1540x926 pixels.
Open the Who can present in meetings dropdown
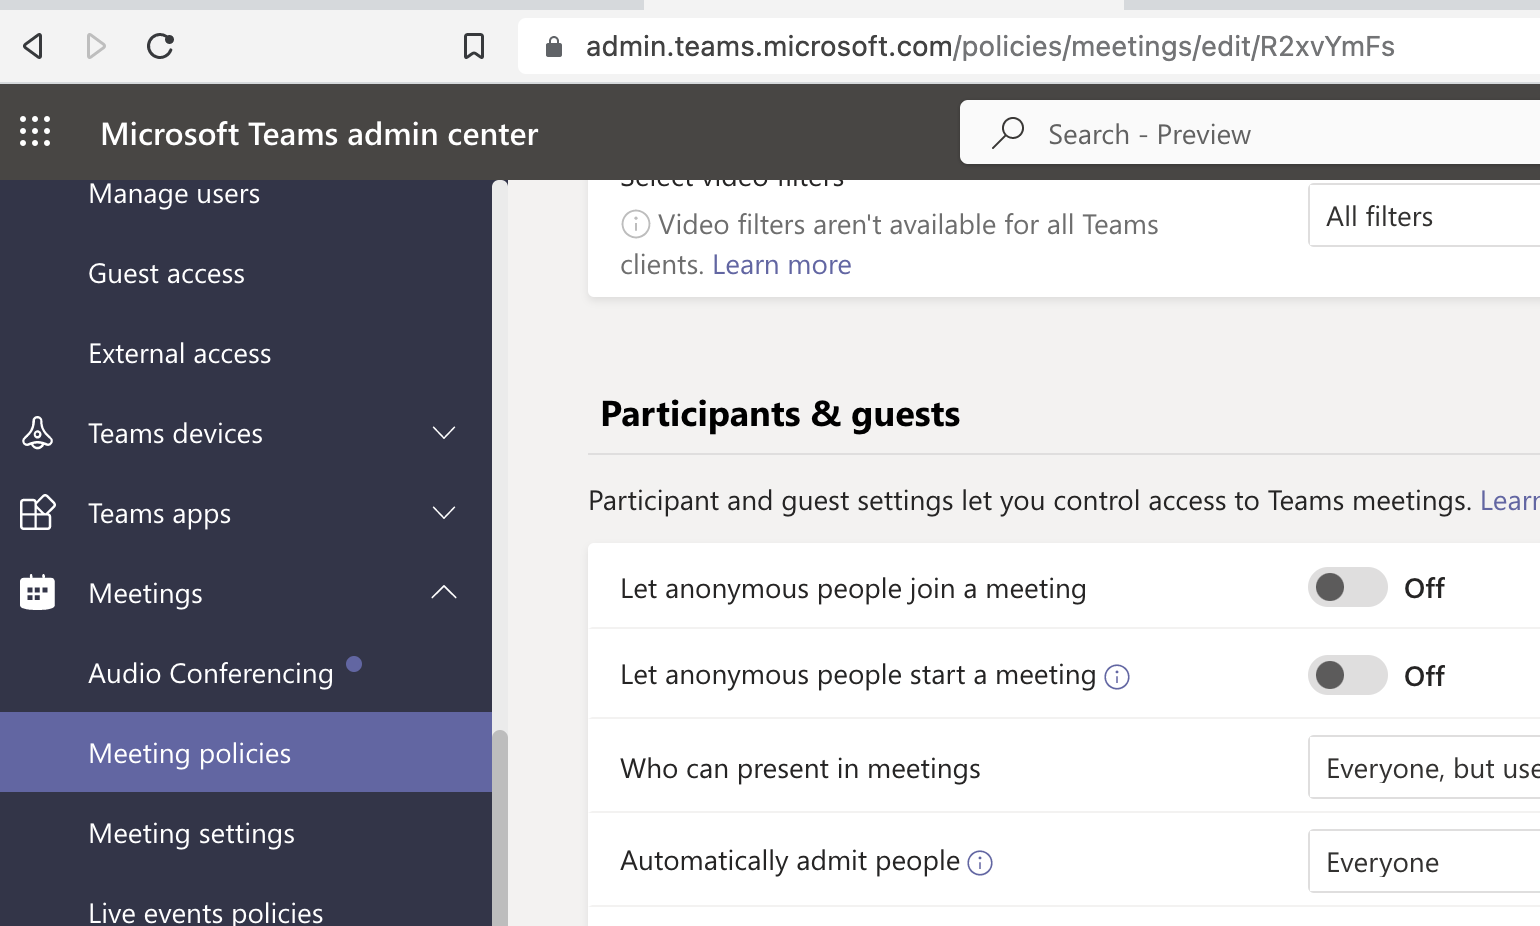tap(1424, 768)
